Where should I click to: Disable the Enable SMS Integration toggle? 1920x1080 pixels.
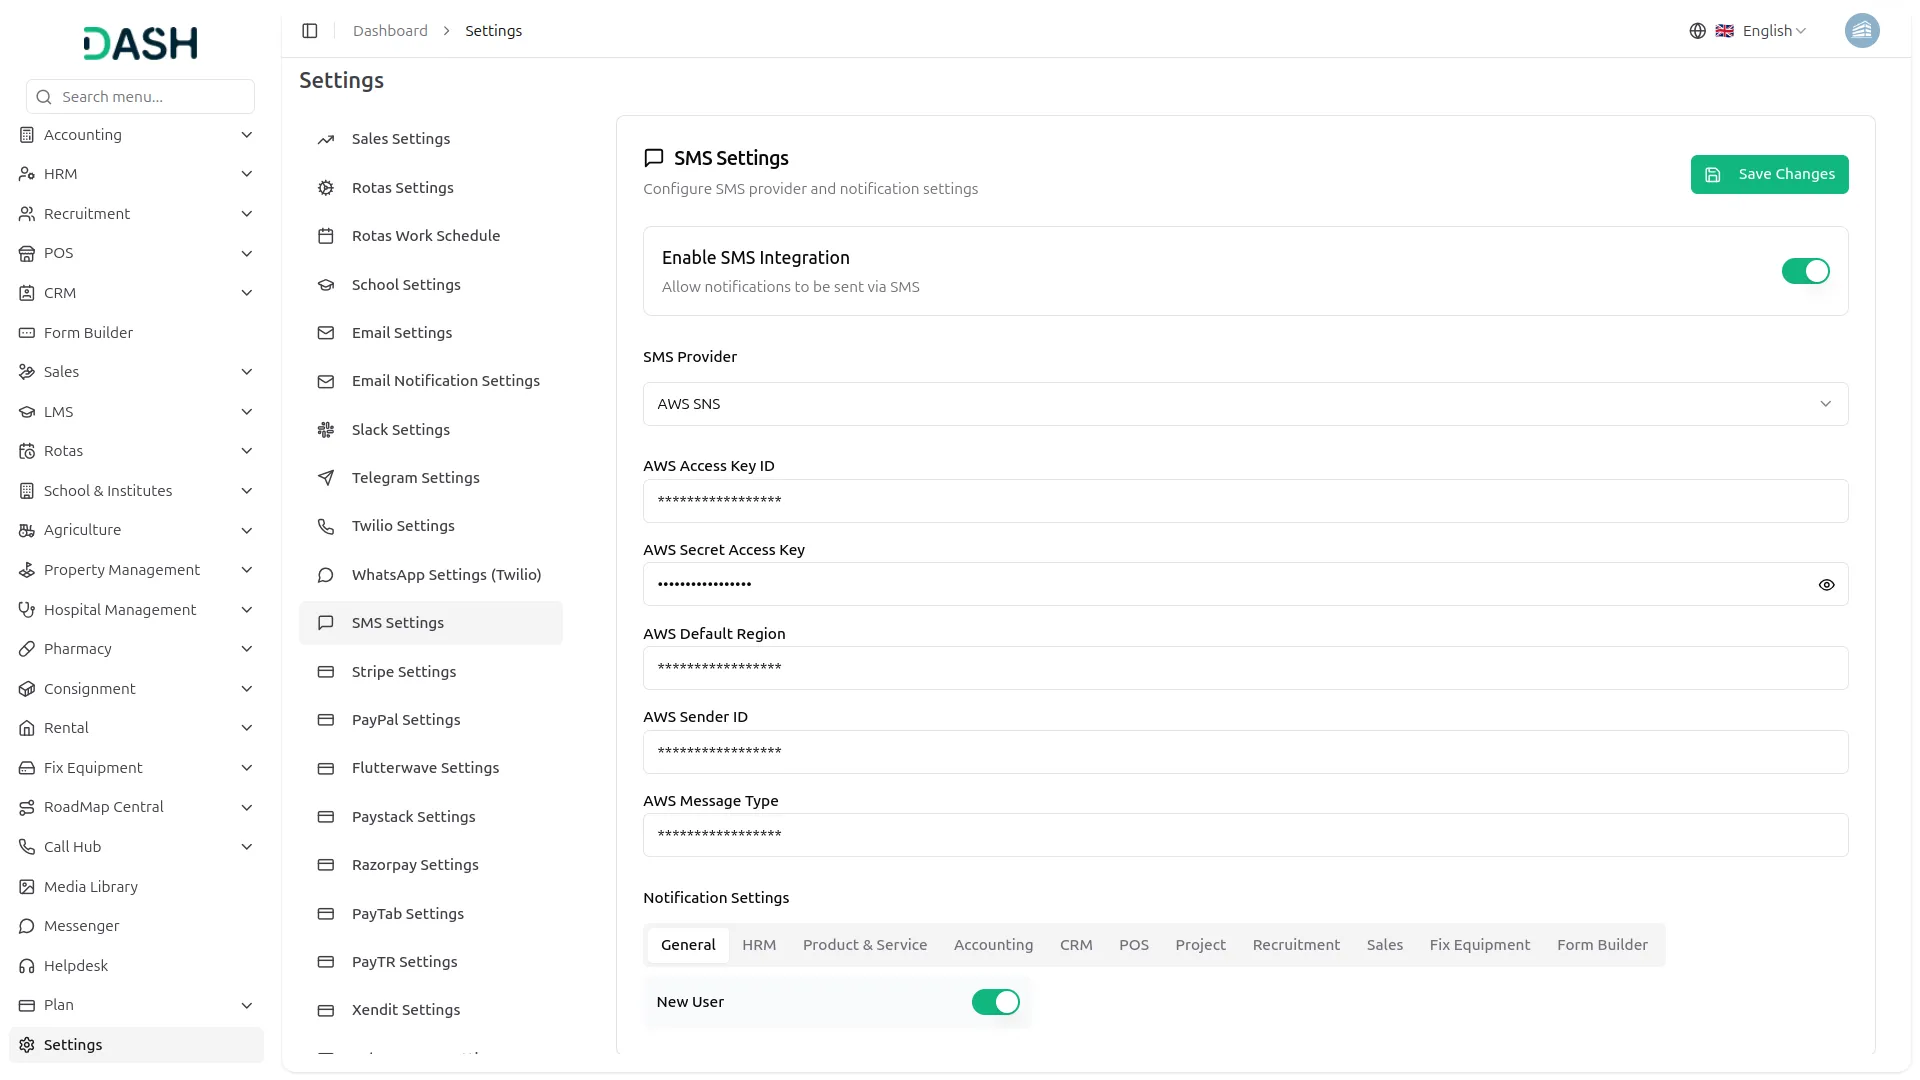coord(1805,271)
